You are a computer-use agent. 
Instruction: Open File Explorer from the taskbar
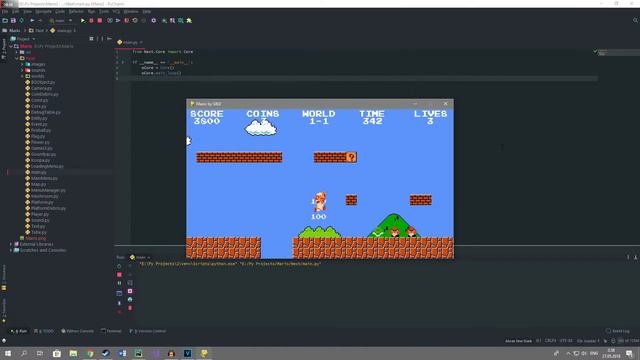pos(73,353)
